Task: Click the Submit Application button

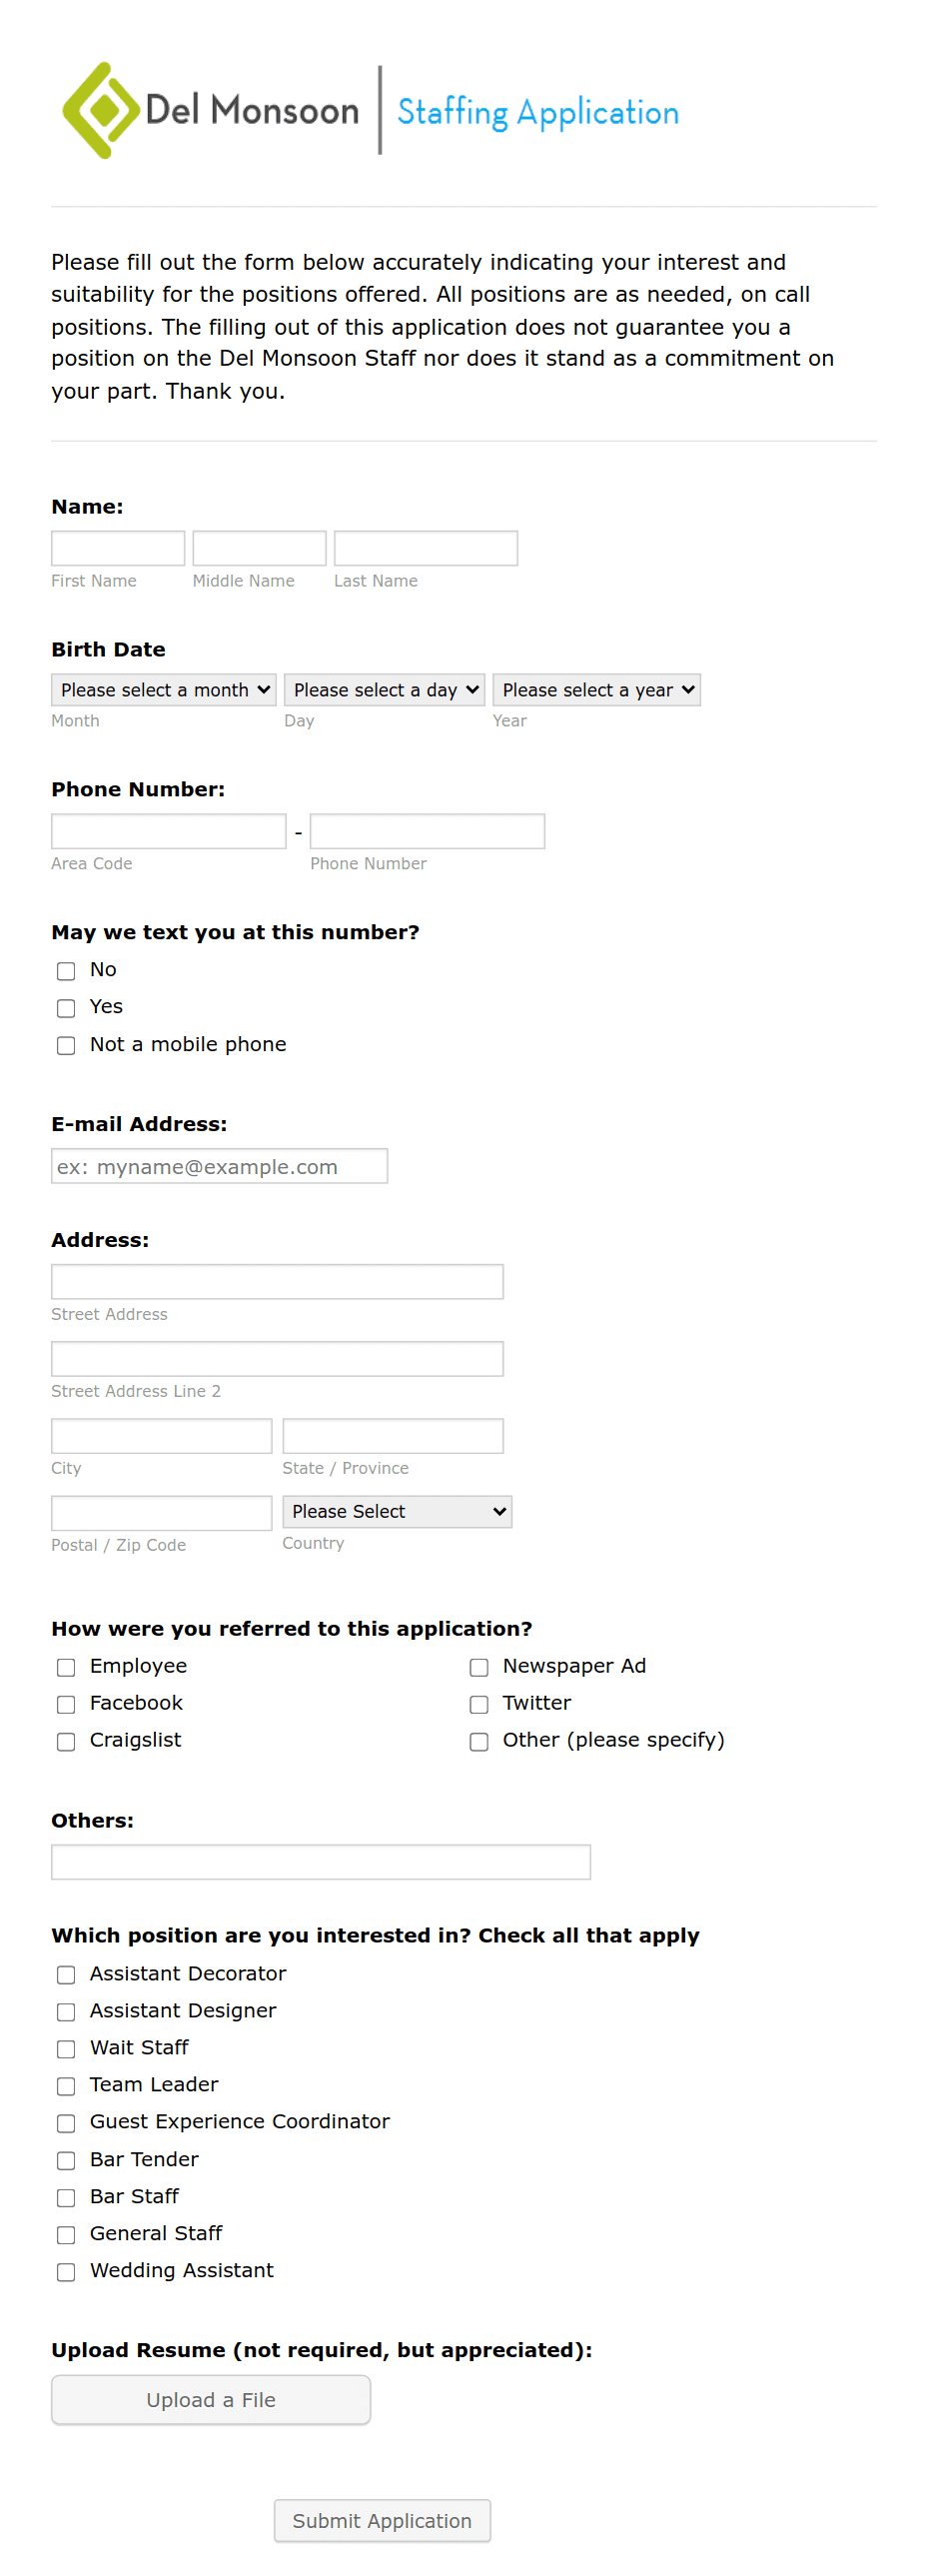Action: [382, 2521]
